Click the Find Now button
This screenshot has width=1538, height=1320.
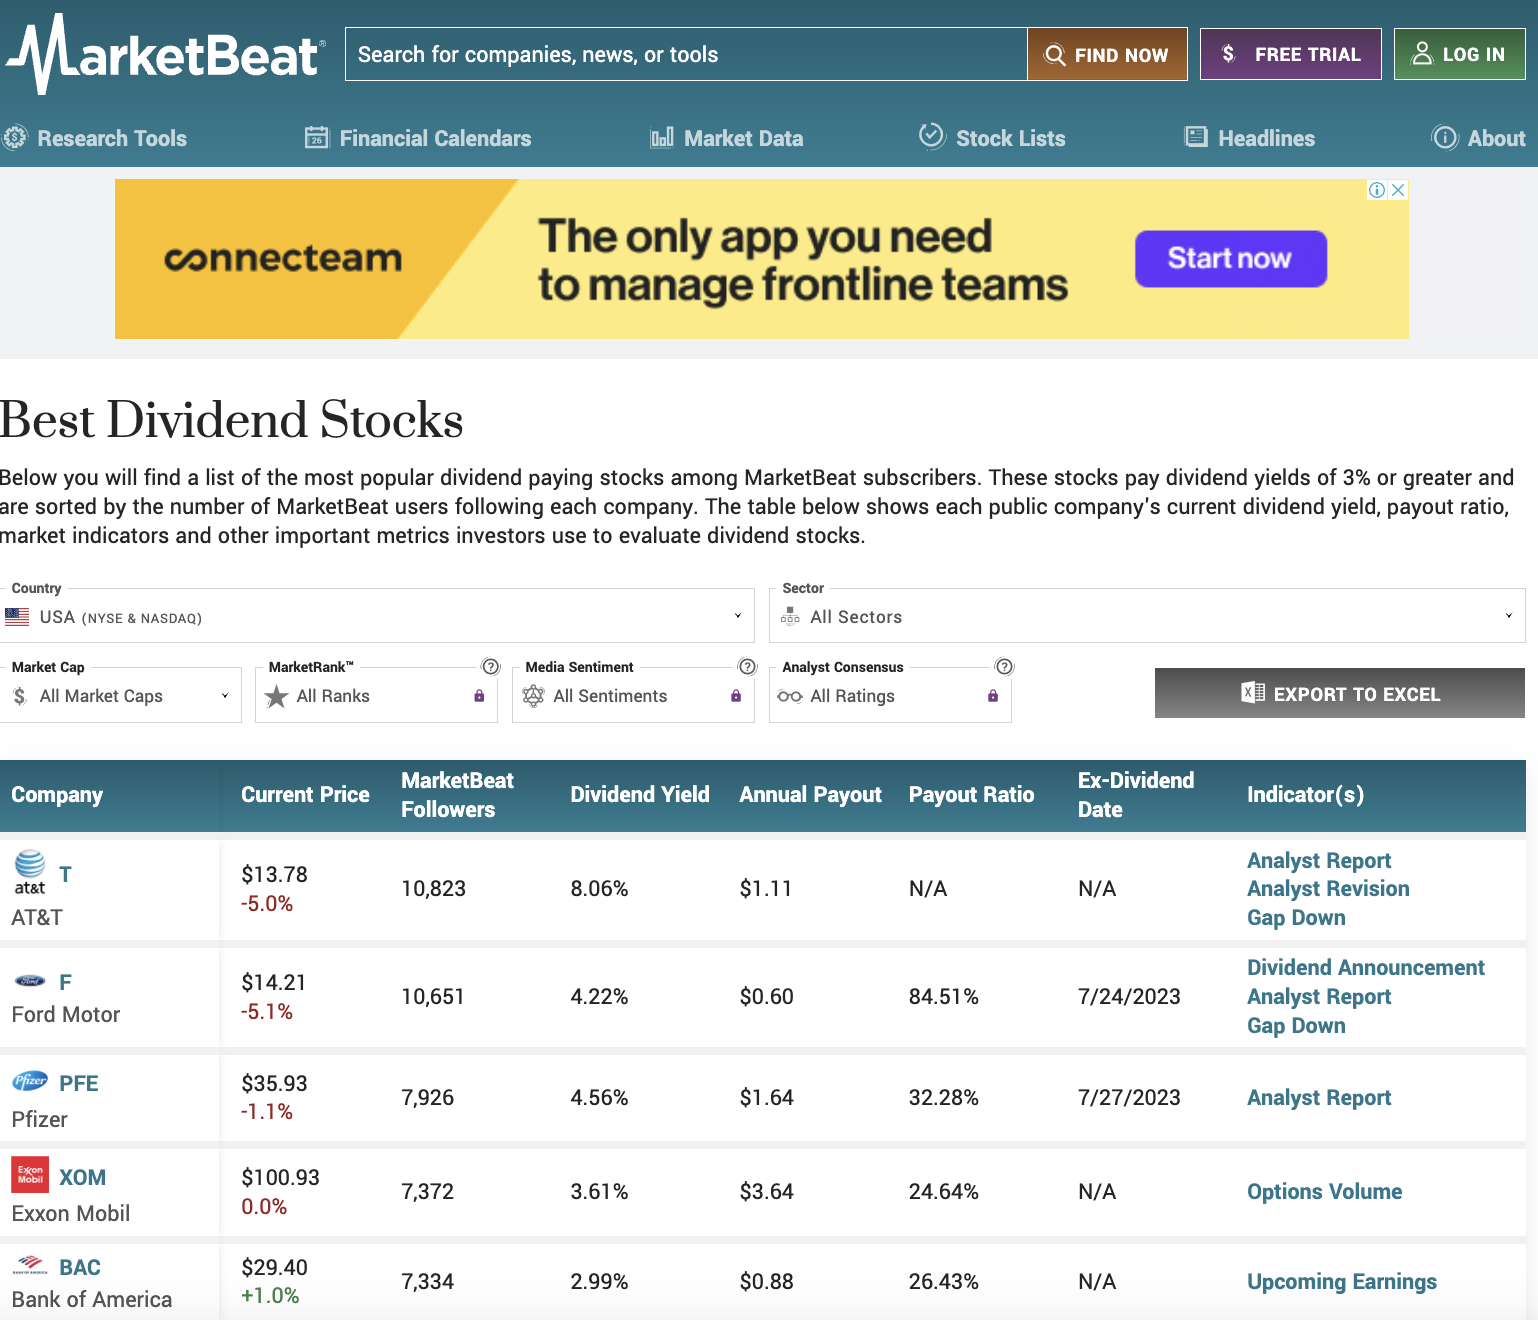click(x=1107, y=54)
